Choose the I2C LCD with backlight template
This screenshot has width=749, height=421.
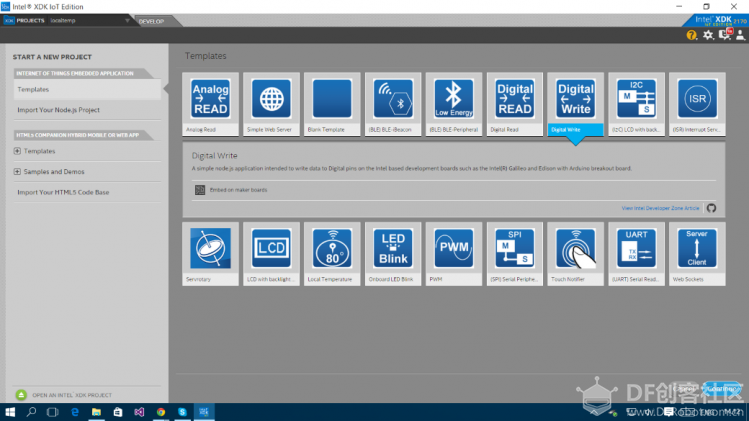636,104
